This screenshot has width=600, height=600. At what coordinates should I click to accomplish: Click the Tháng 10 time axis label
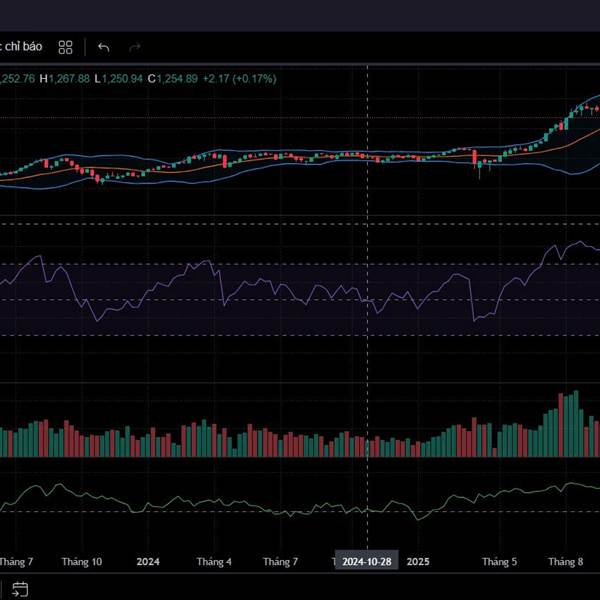pyautogui.click(x=81, y=562)
